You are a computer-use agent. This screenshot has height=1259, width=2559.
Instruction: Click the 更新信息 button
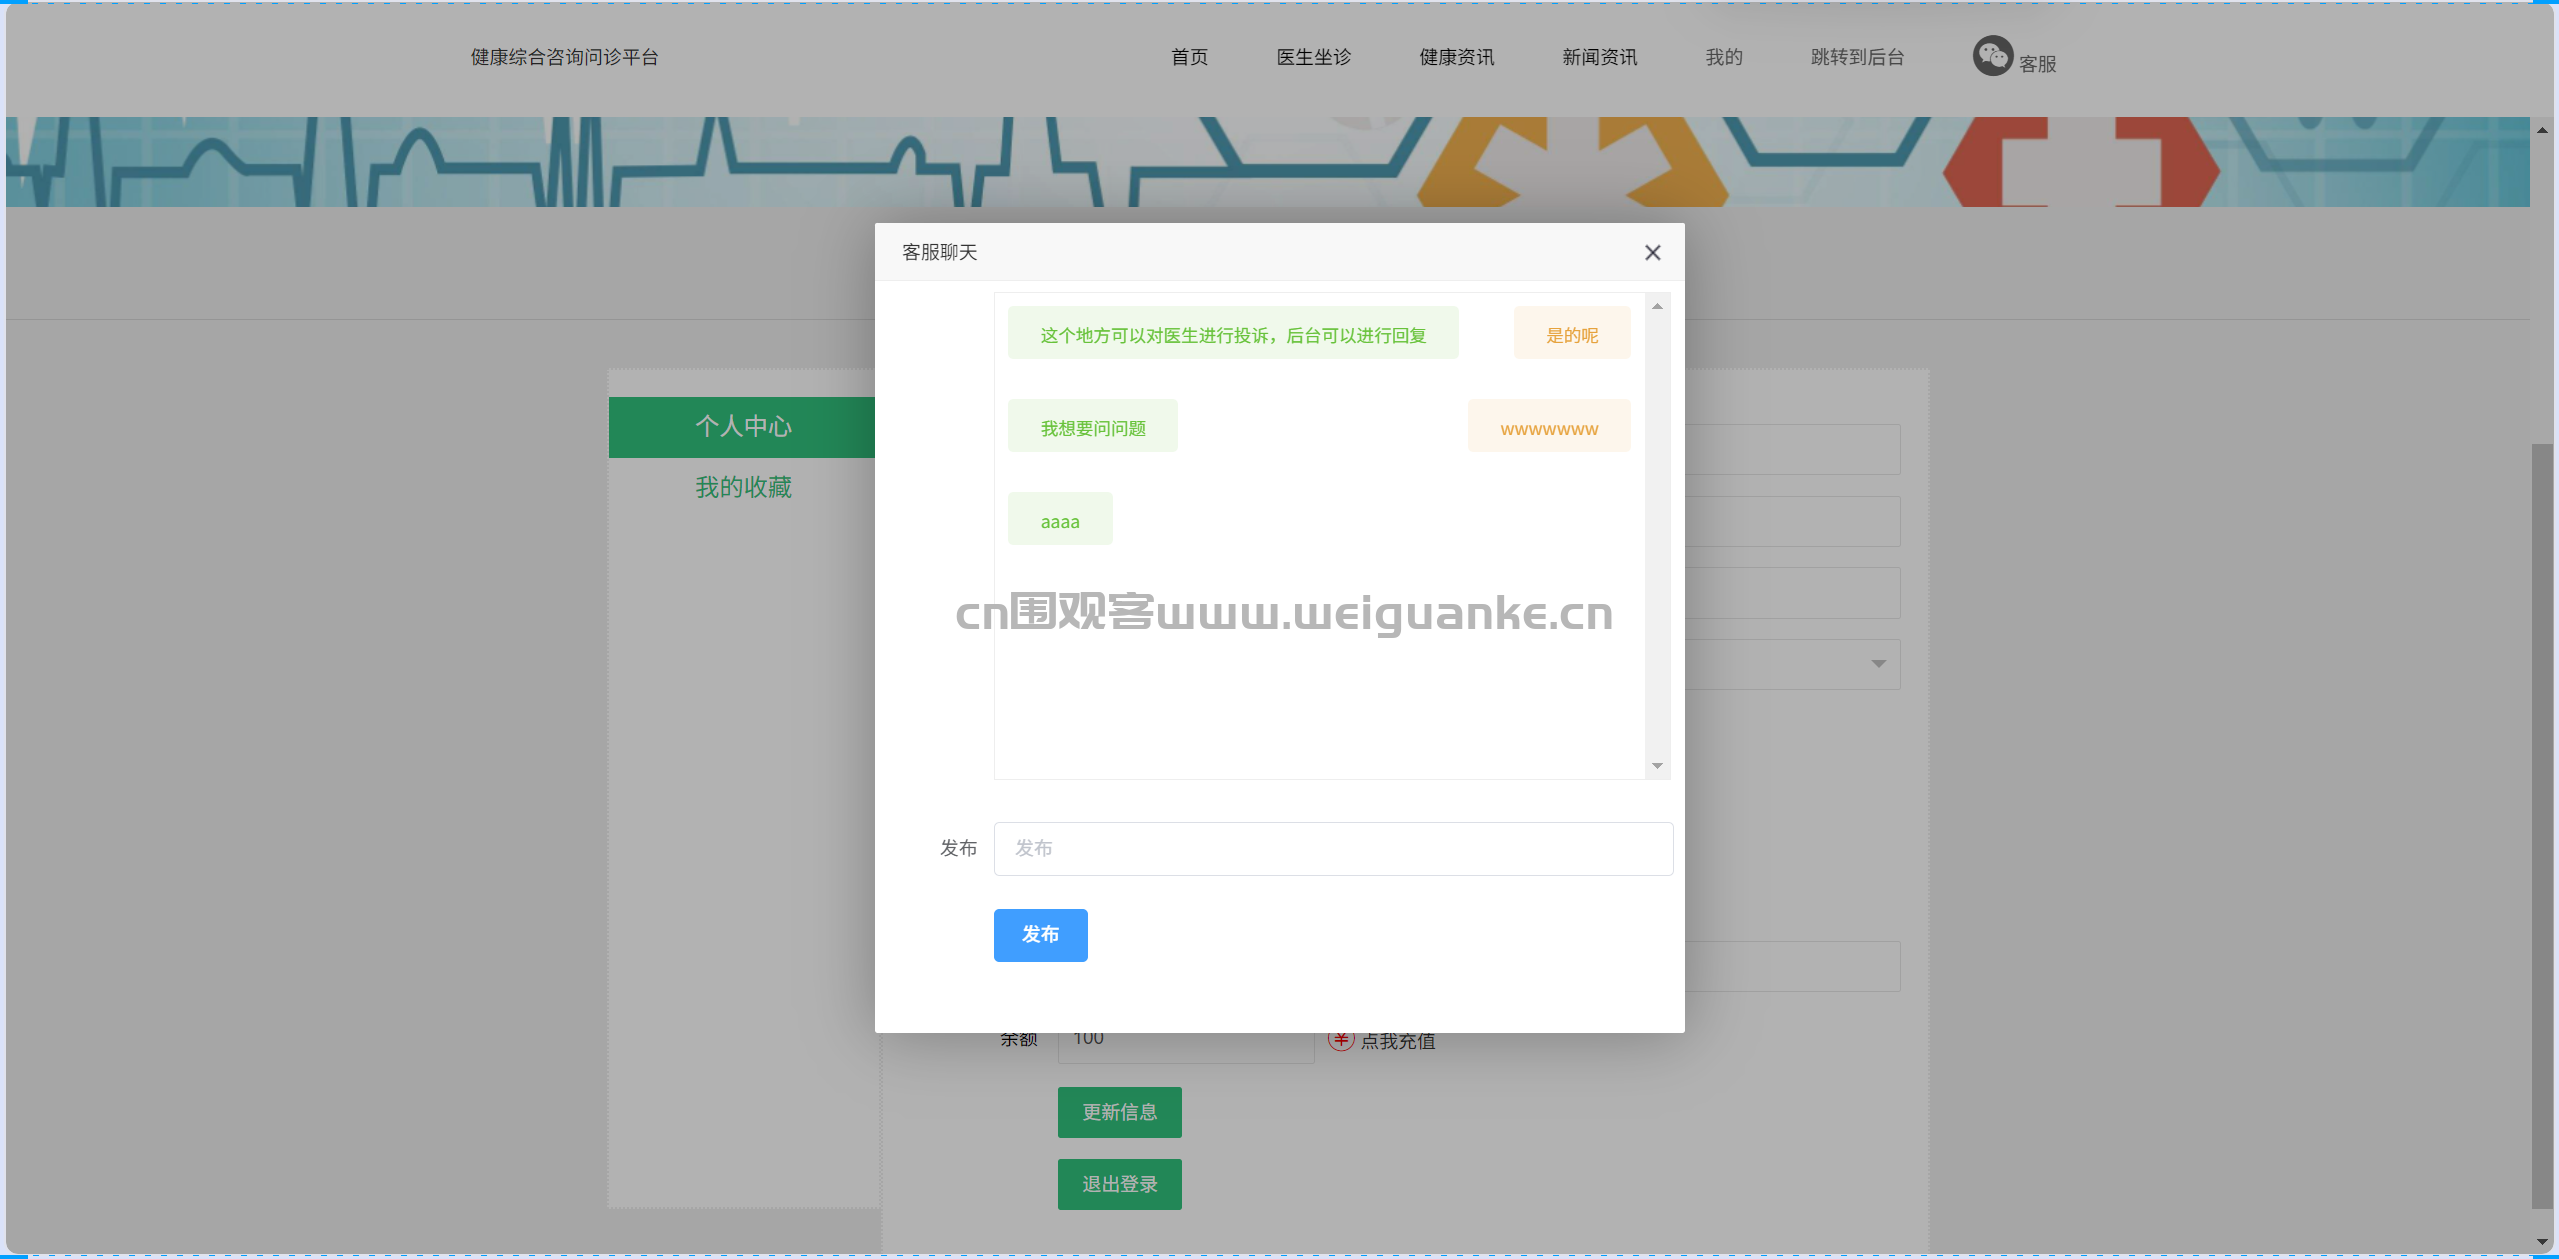point(1119,1112)
